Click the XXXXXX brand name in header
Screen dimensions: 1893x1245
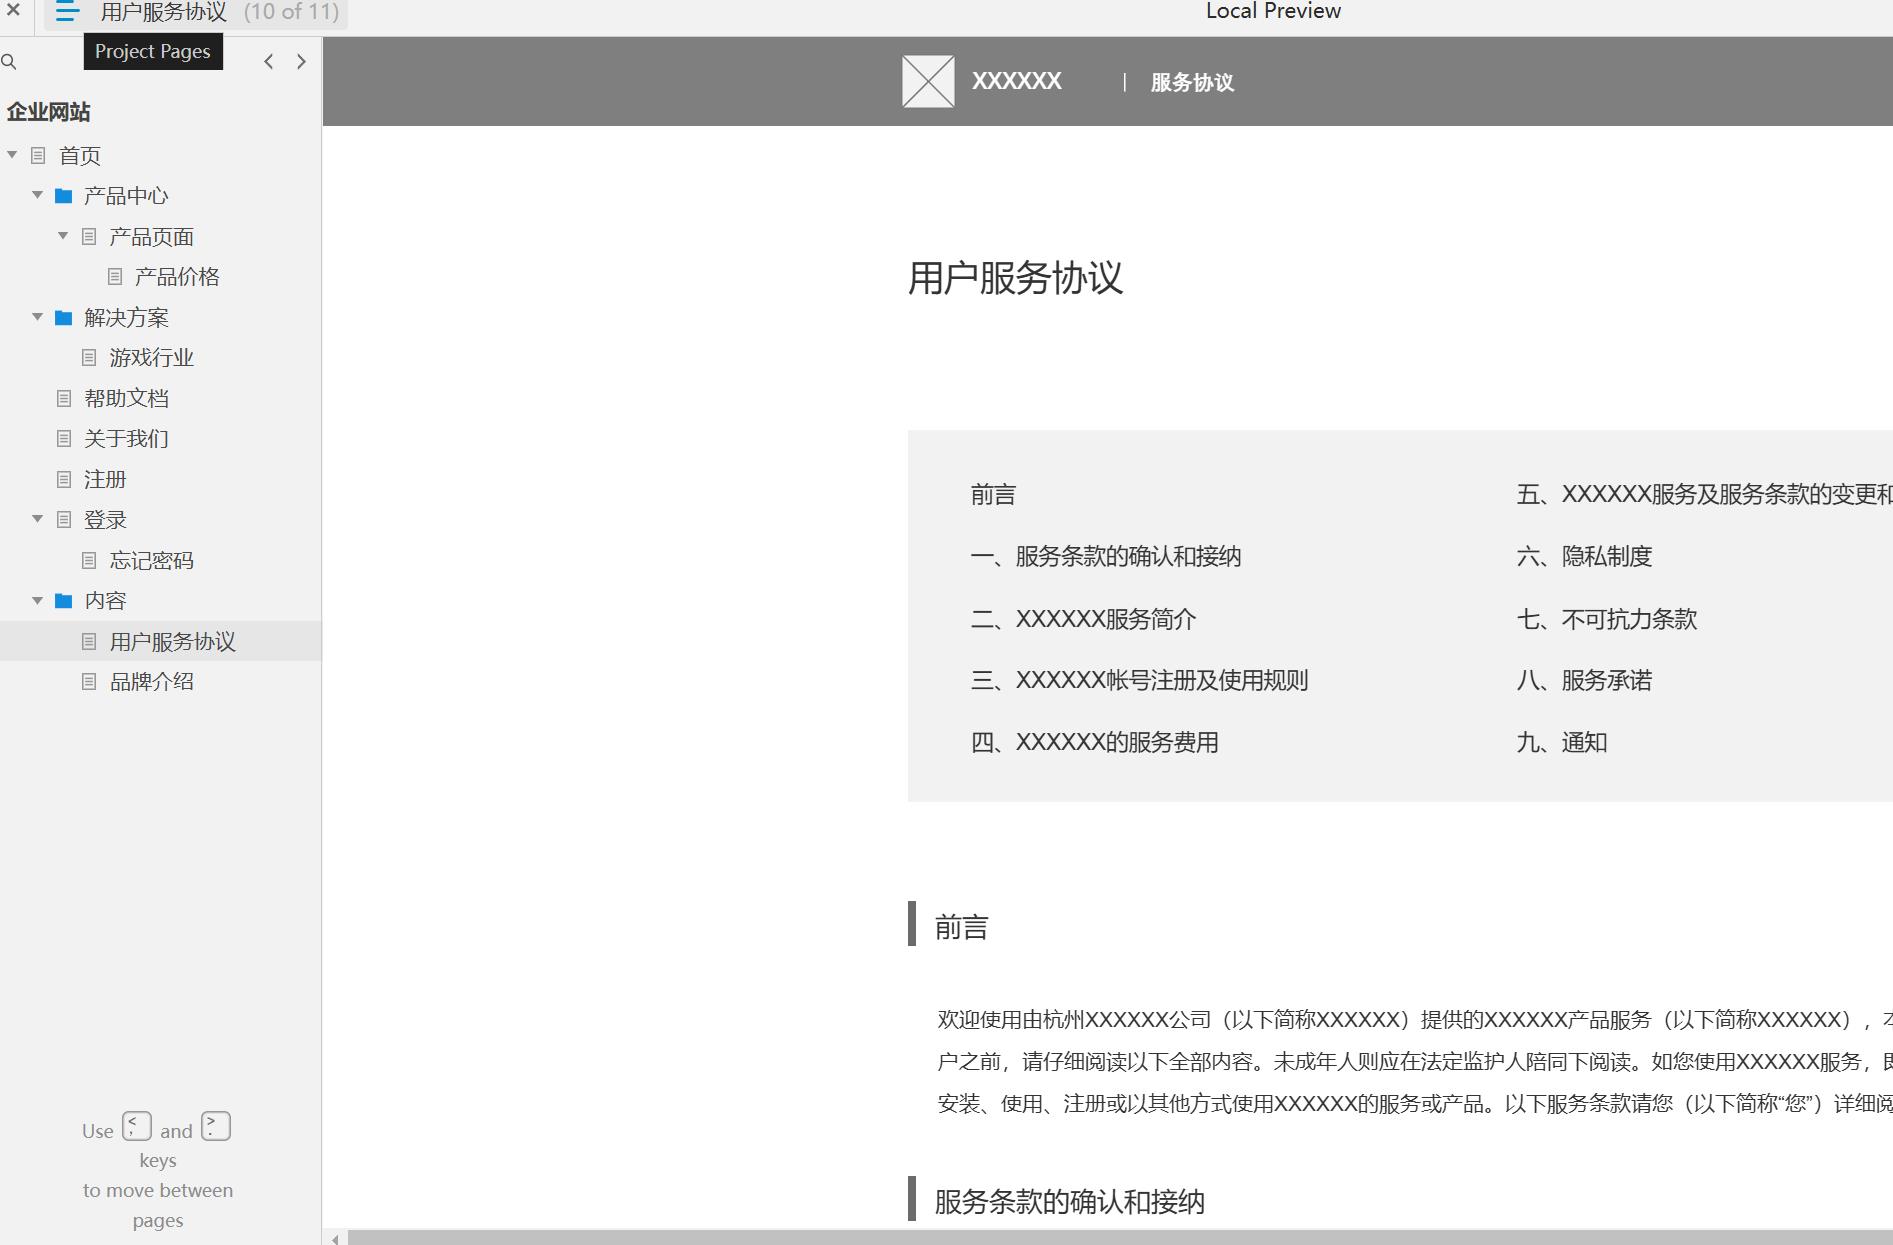pos(1016,81)
